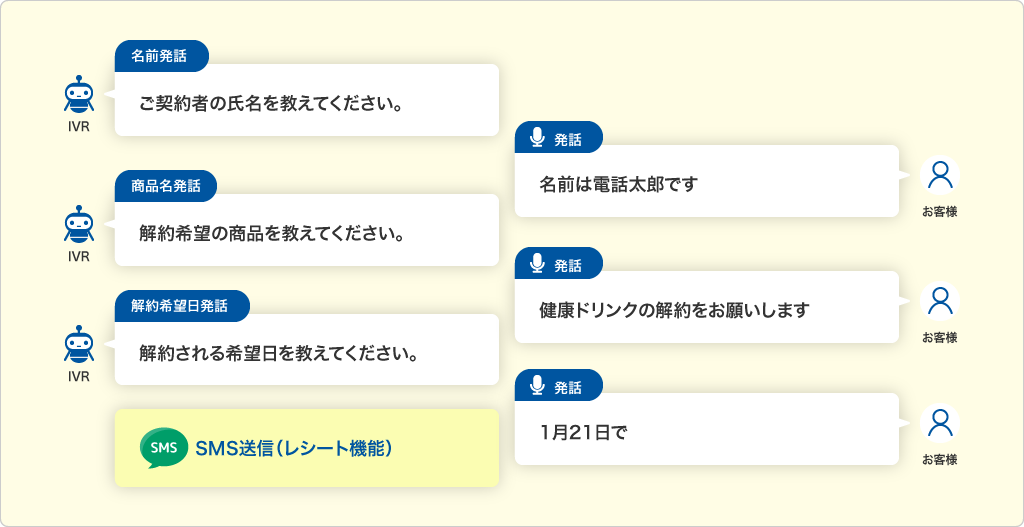
Task: Select the 名前発話 label tab
Action: 161,56
